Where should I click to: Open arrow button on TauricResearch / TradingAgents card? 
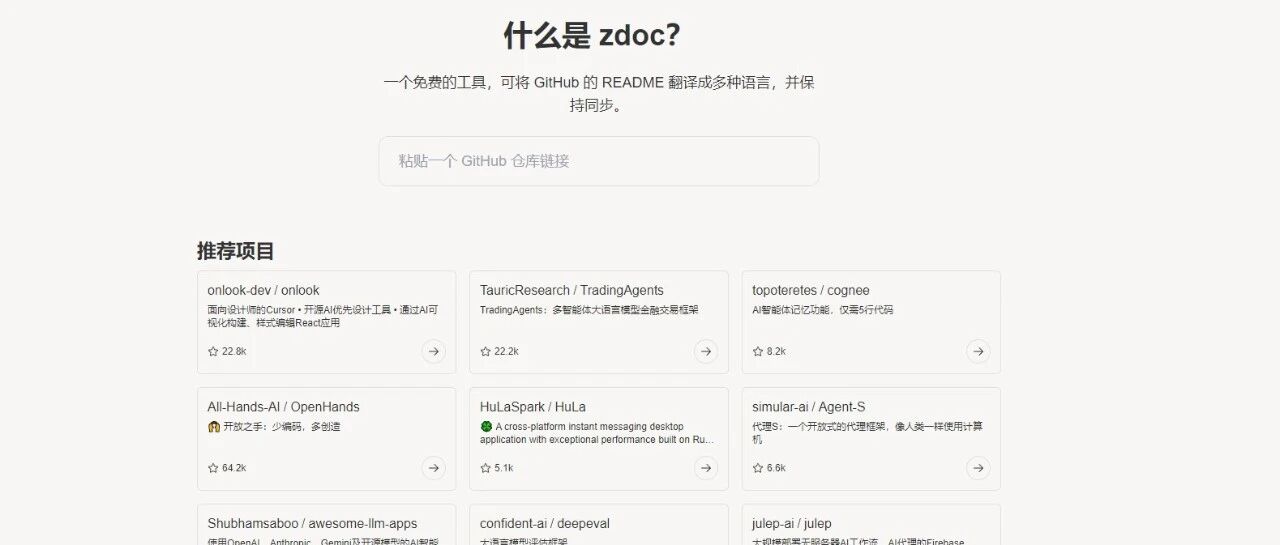(706, 351)
